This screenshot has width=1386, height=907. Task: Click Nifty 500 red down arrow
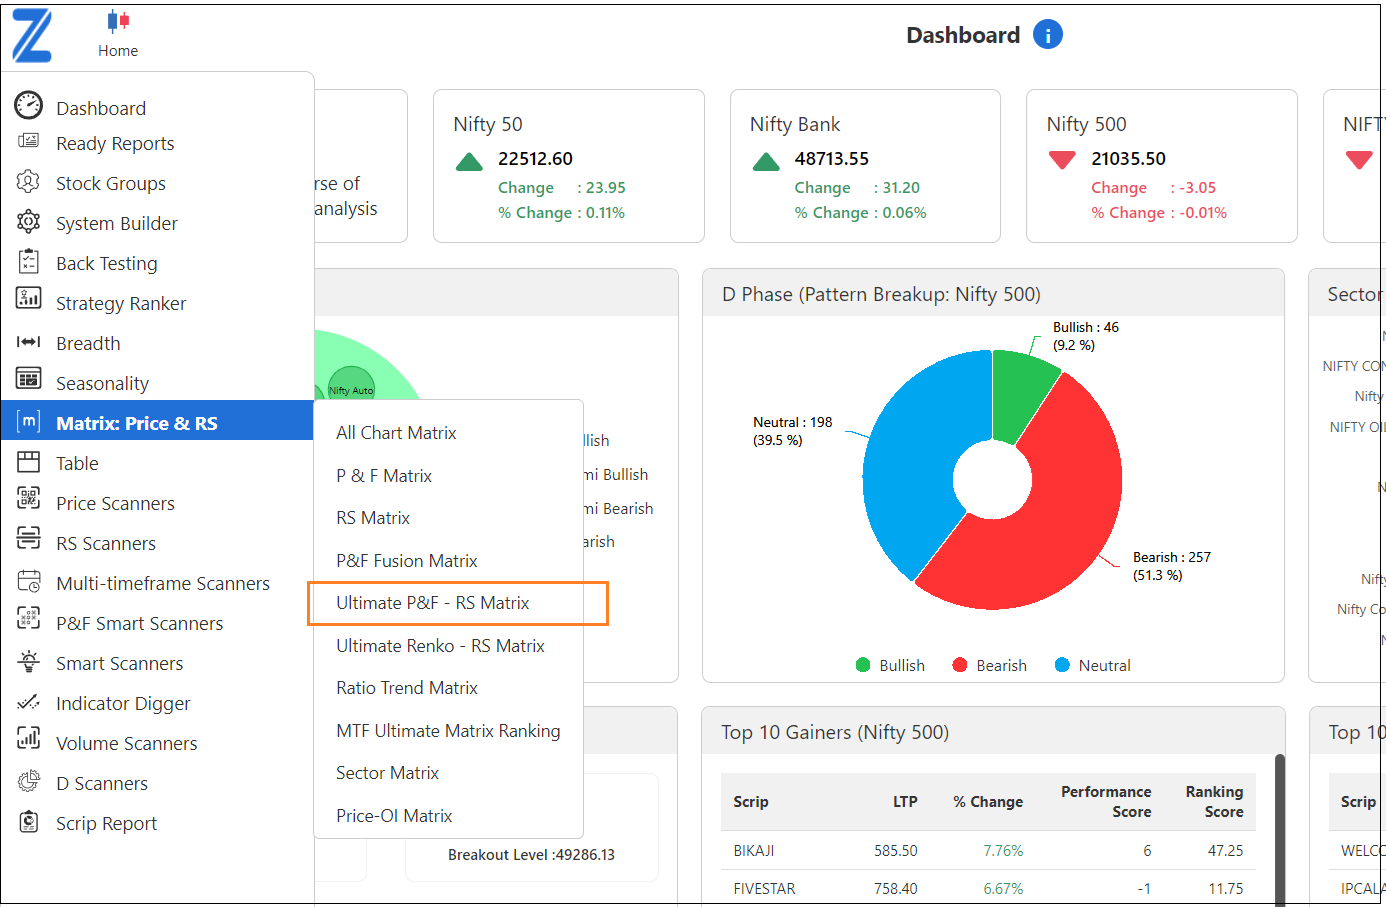point(1062,160)
